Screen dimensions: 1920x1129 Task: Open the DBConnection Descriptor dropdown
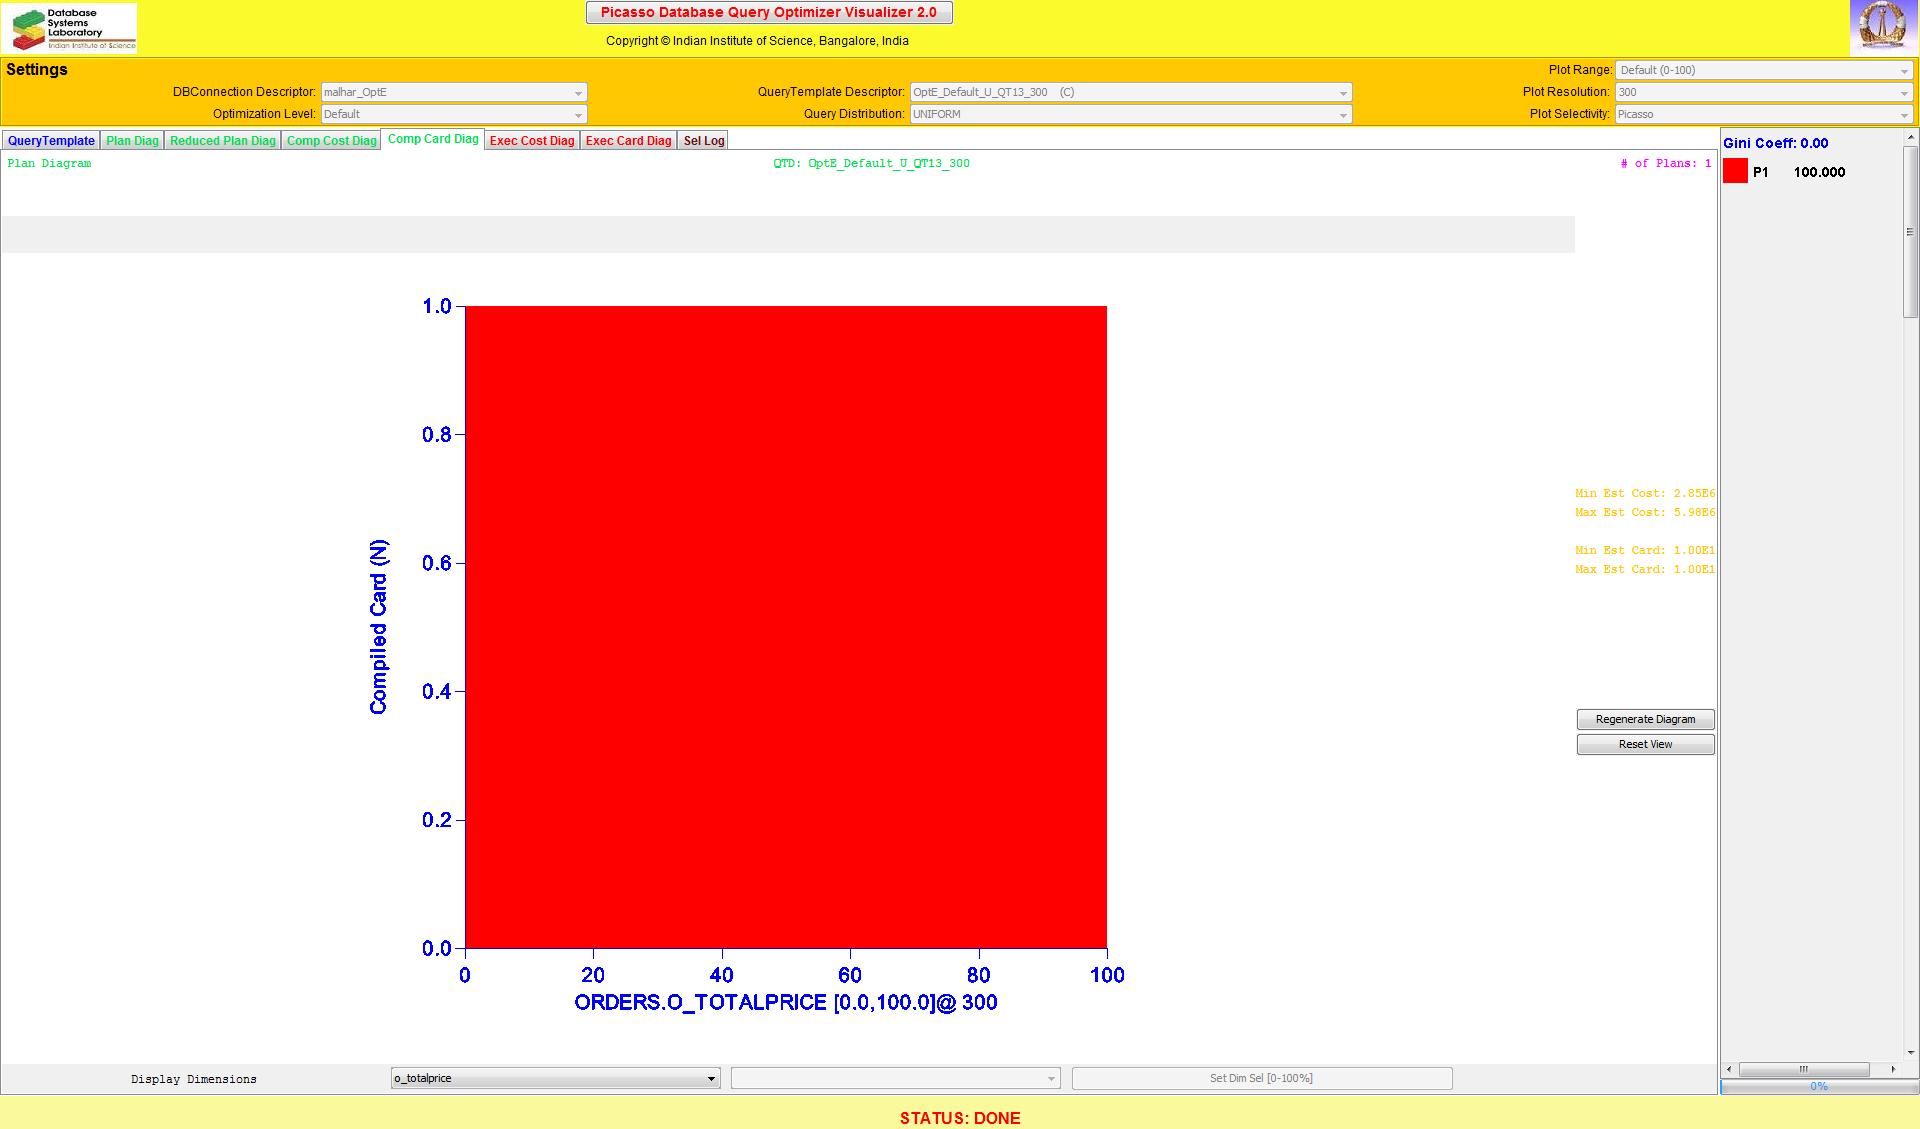454,92
